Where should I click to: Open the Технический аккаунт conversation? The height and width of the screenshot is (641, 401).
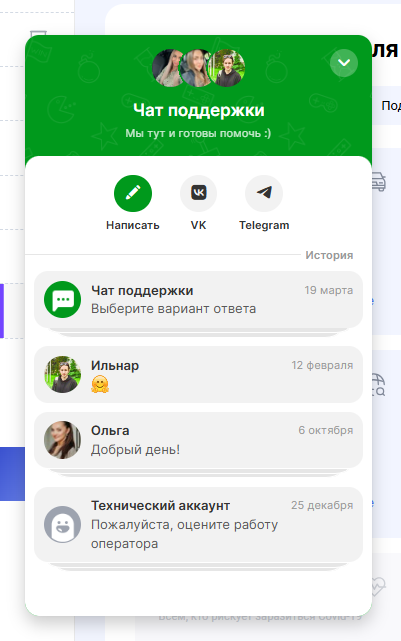pos(198,524)
